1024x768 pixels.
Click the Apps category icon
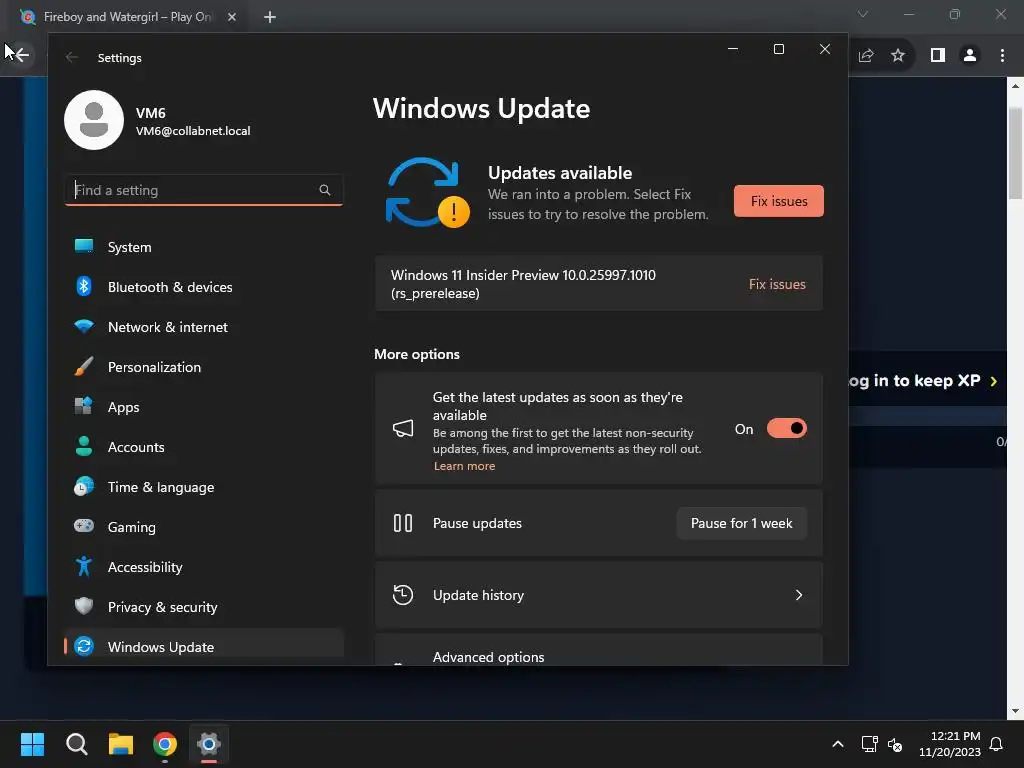pos(84,406)
